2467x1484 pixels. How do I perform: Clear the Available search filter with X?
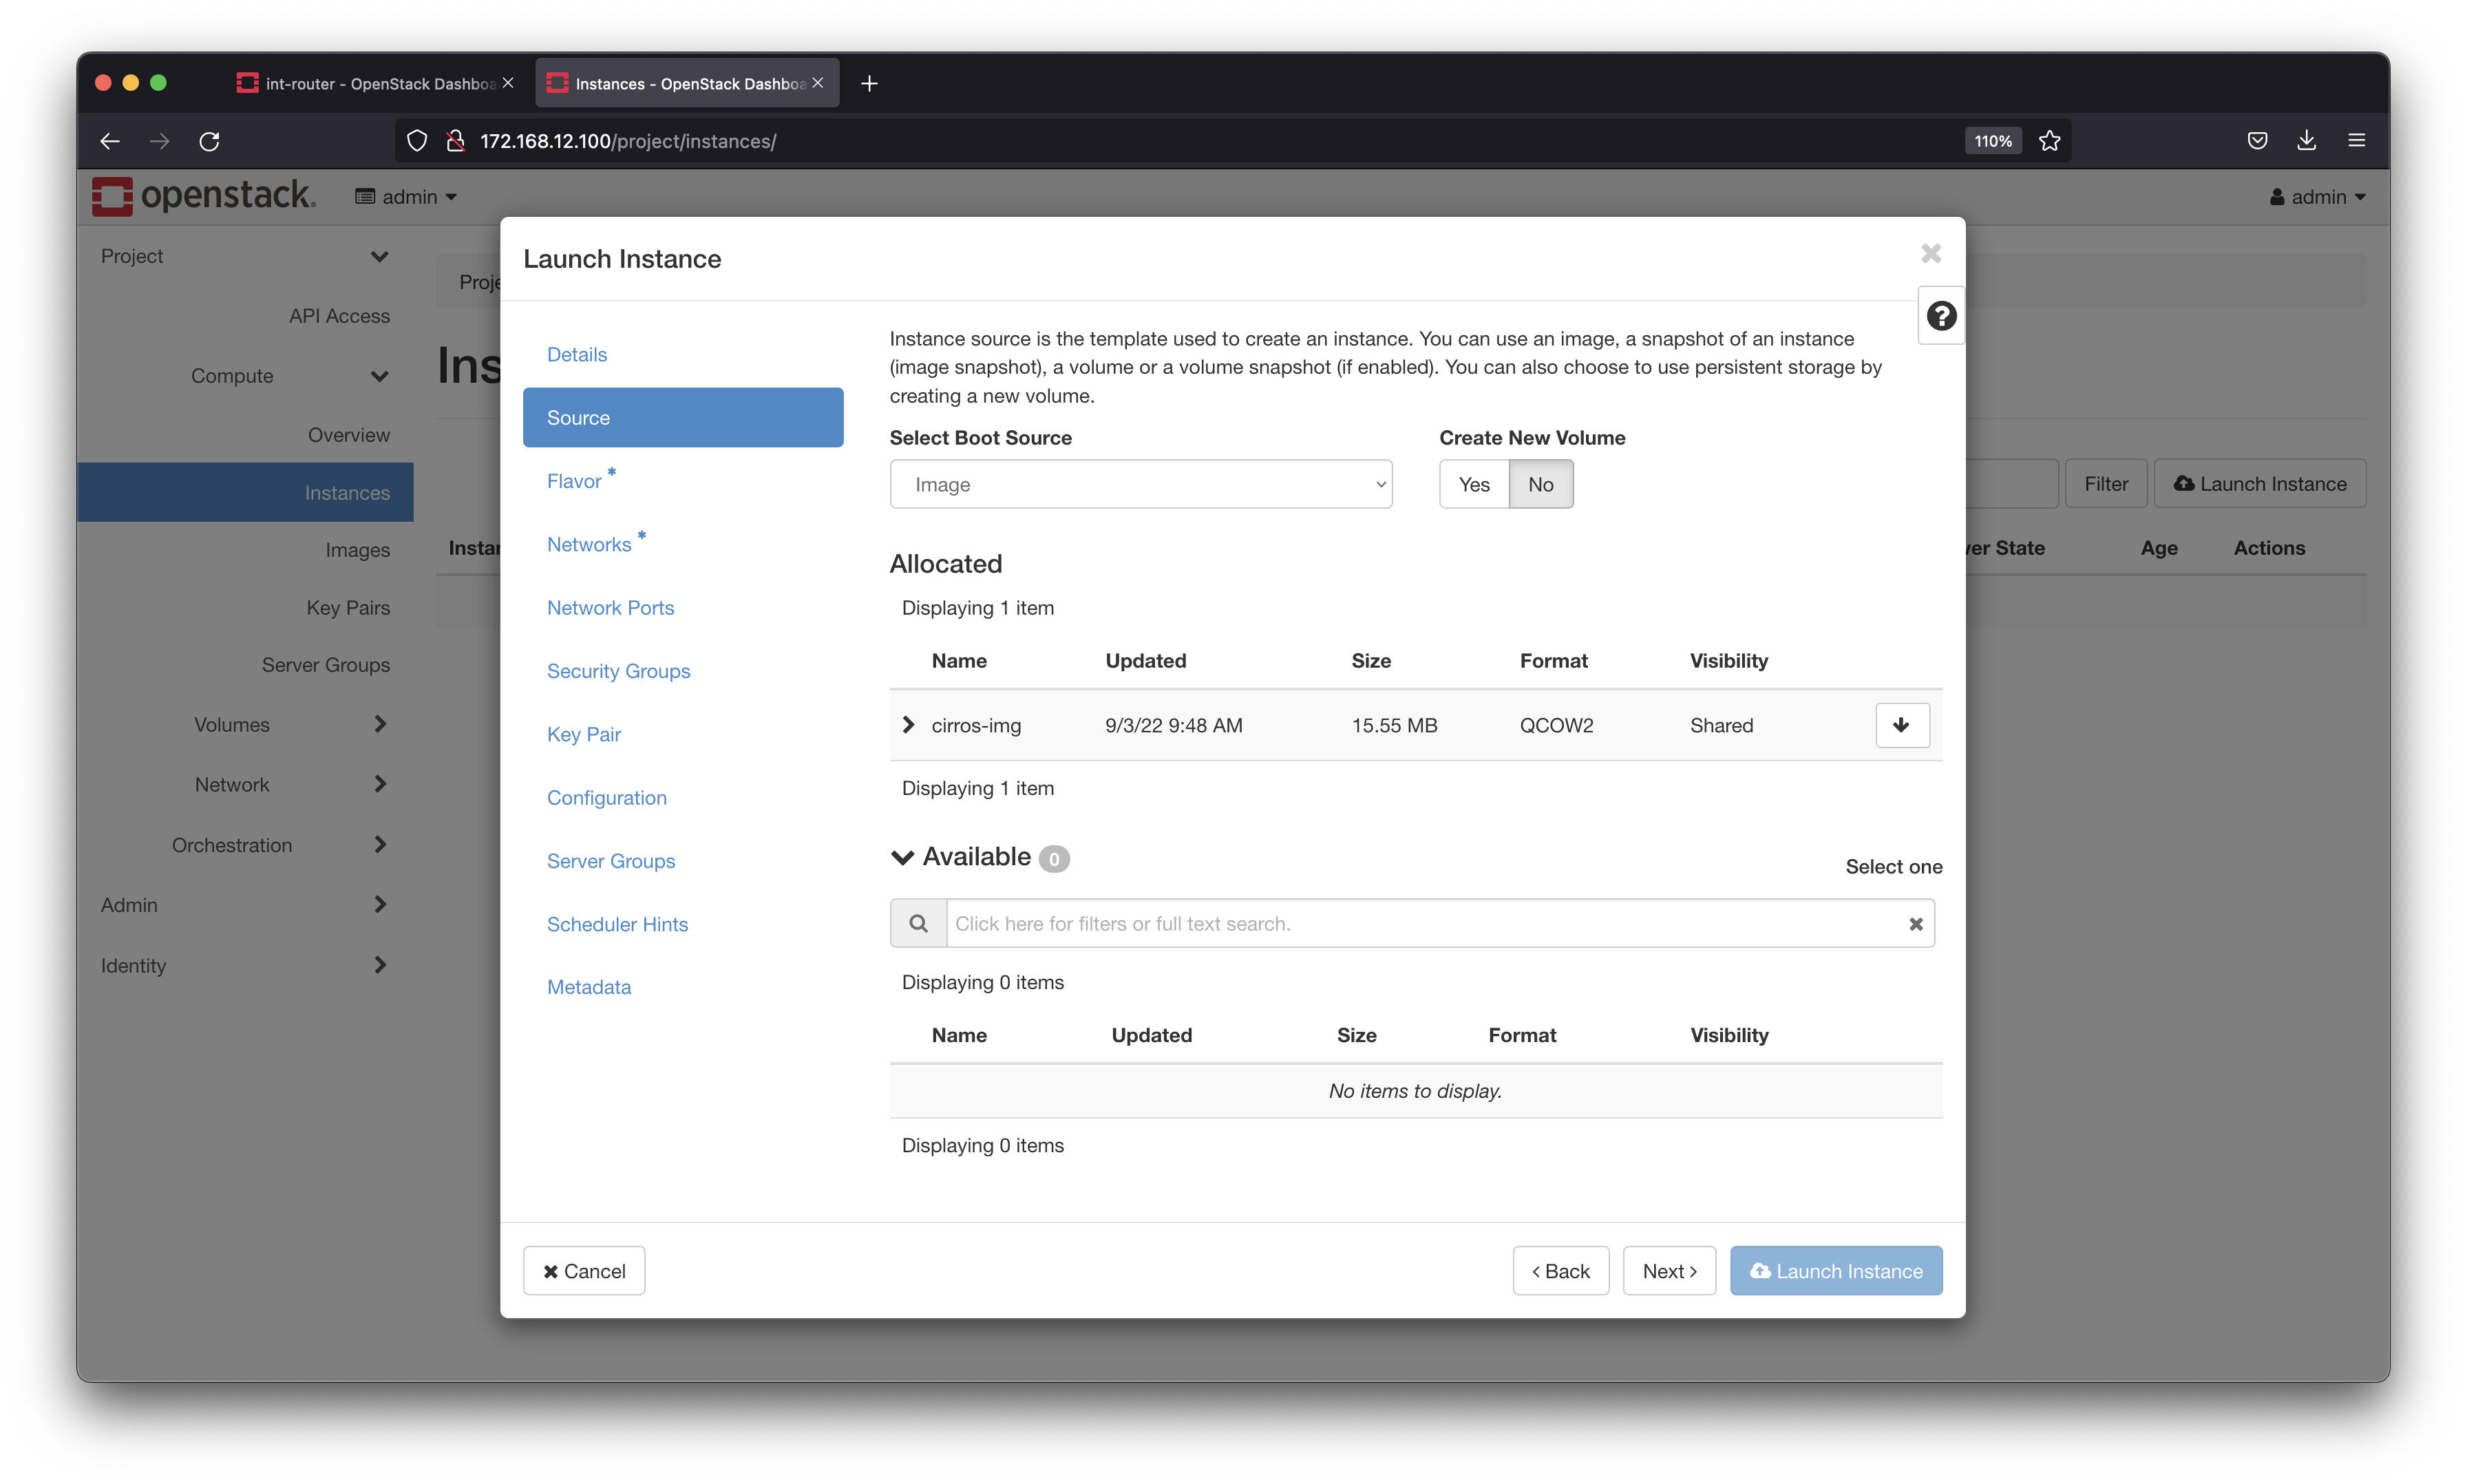1915,924
